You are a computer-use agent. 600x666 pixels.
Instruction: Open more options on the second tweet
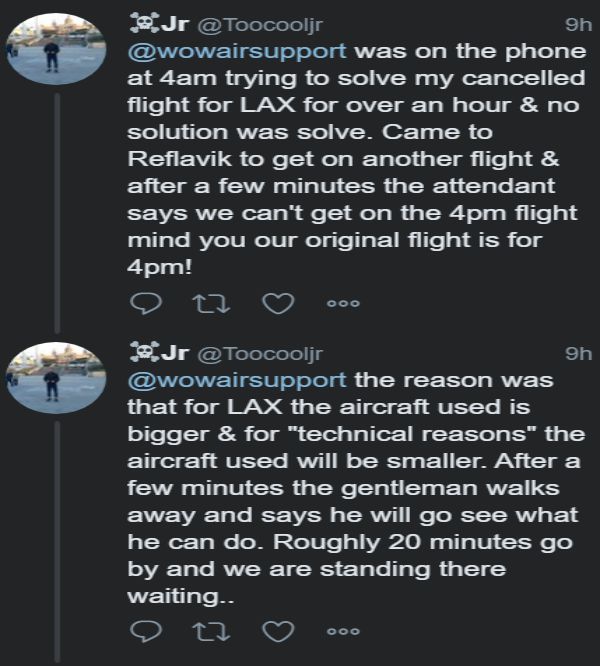point(344,632)
